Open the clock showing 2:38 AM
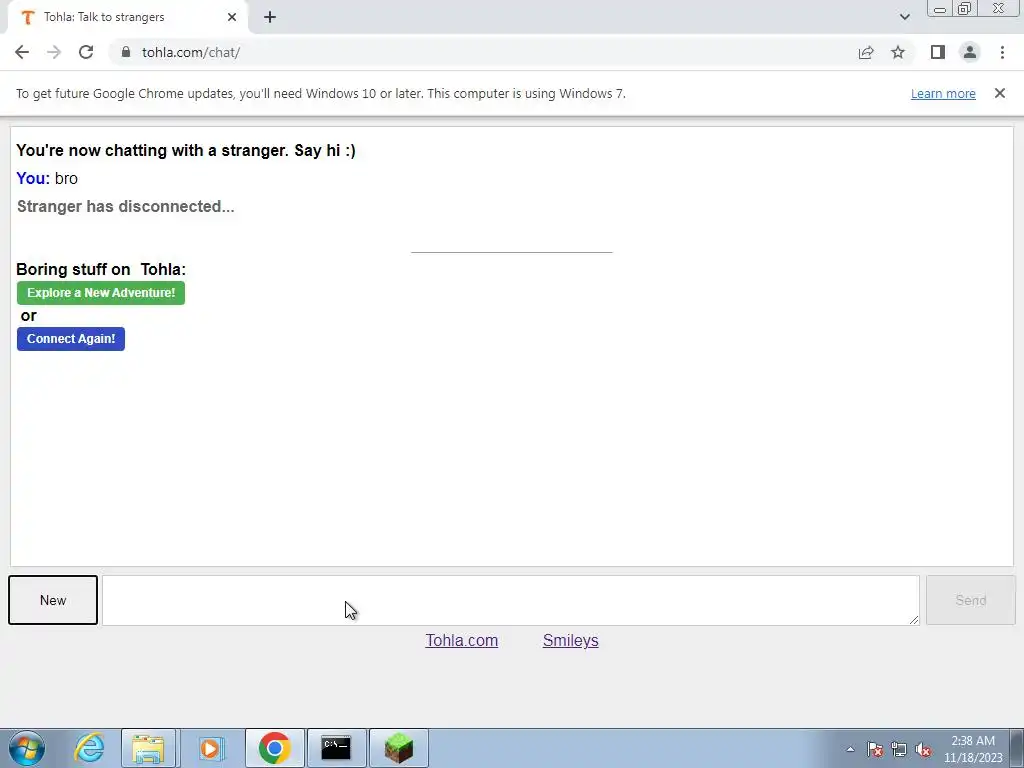The image size is (1024, 768). 973,749
